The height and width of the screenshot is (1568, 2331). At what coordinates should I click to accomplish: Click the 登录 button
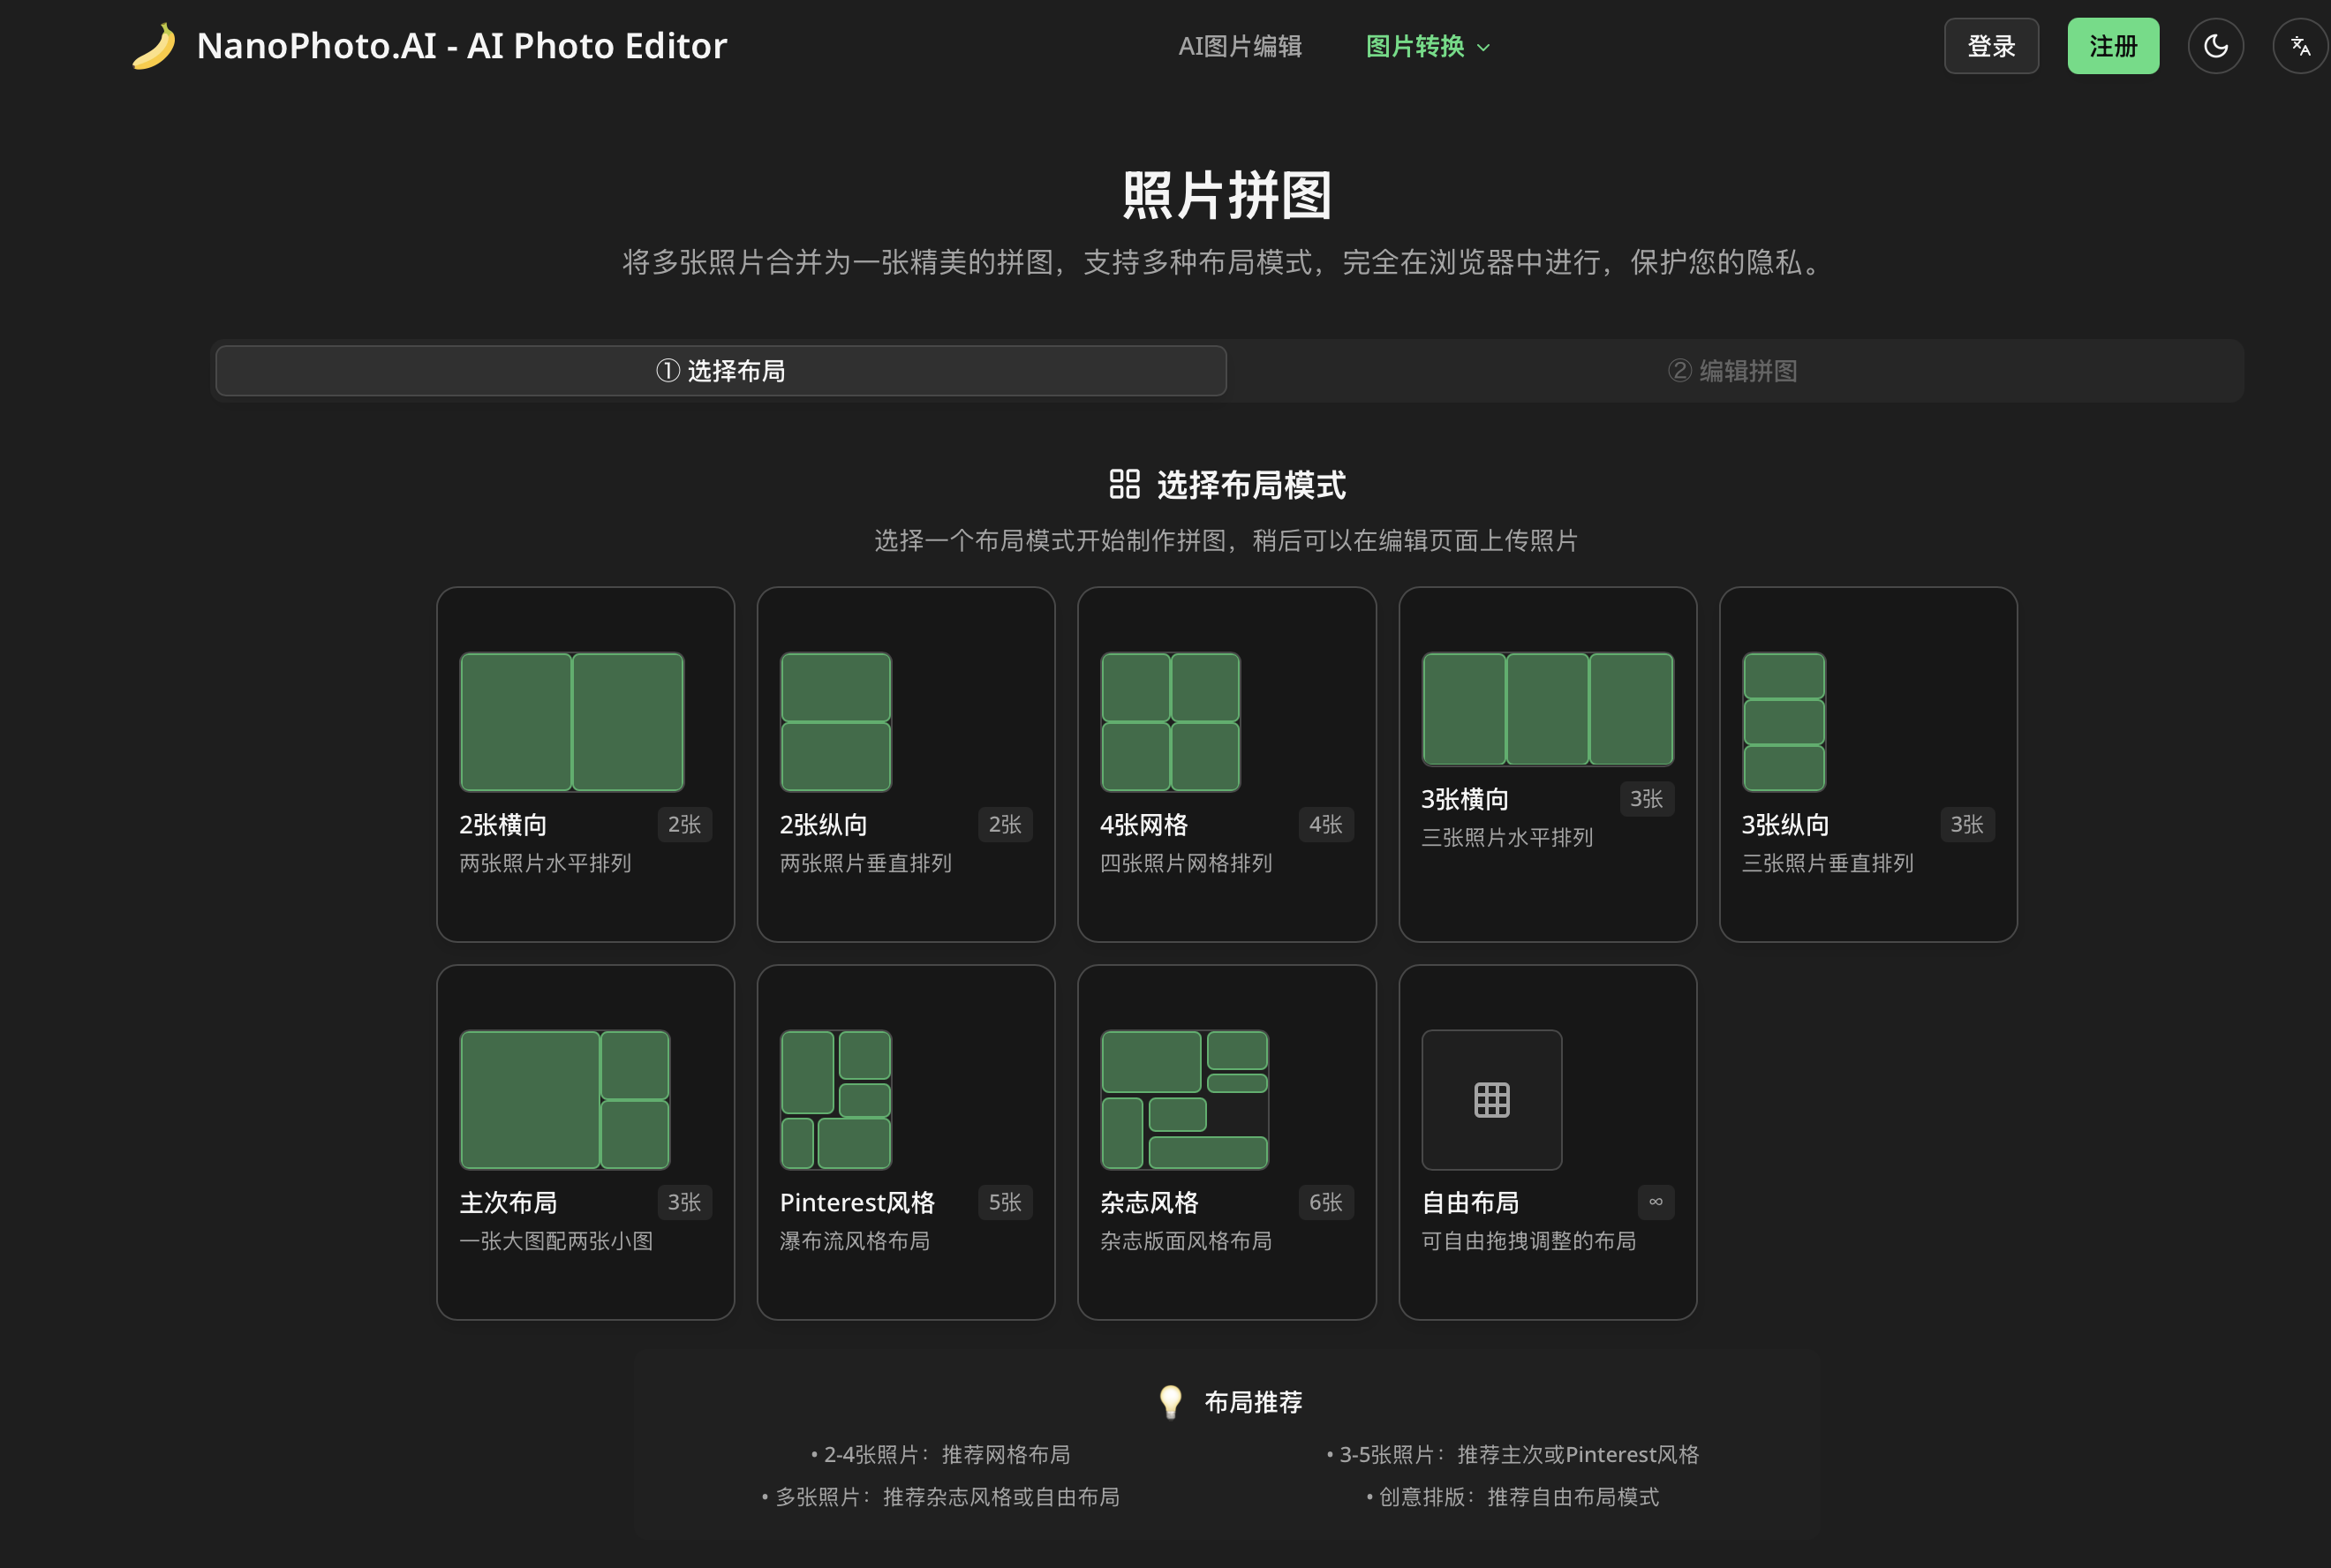[x=1990, y=46]
